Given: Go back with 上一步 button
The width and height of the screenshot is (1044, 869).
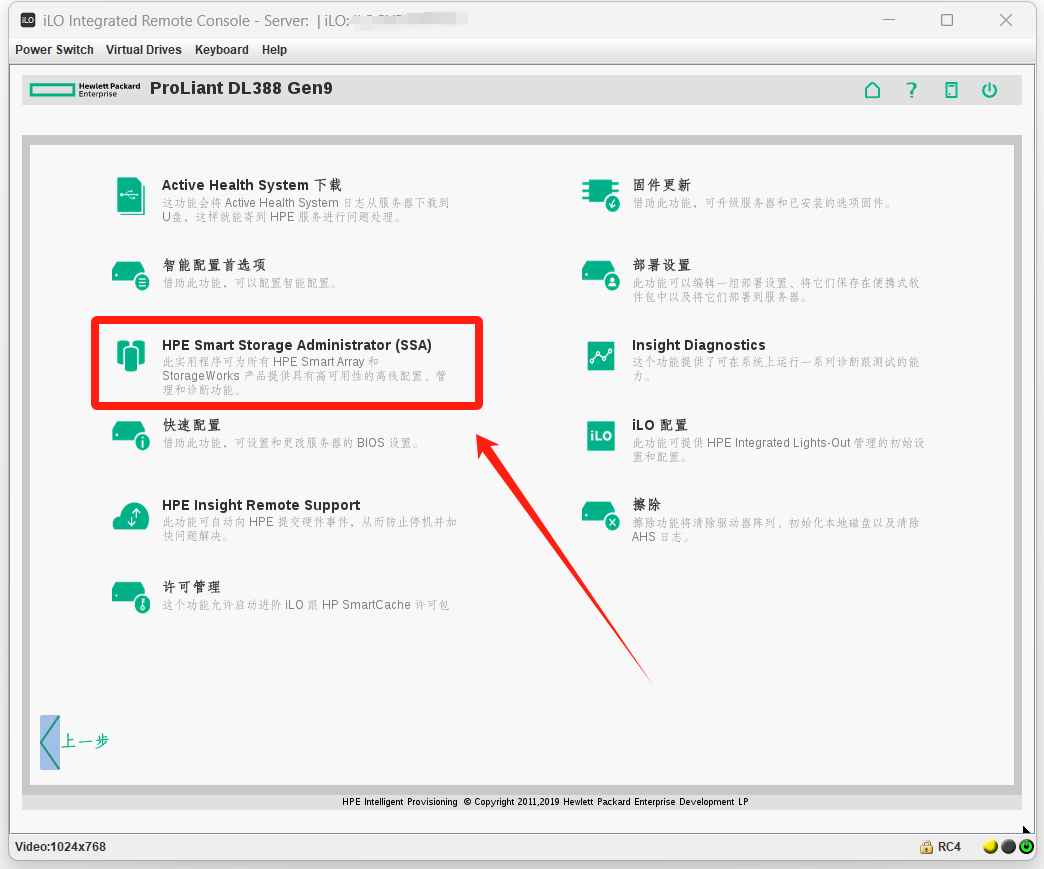Looking at the screenshot, I should tap(74, 742).
